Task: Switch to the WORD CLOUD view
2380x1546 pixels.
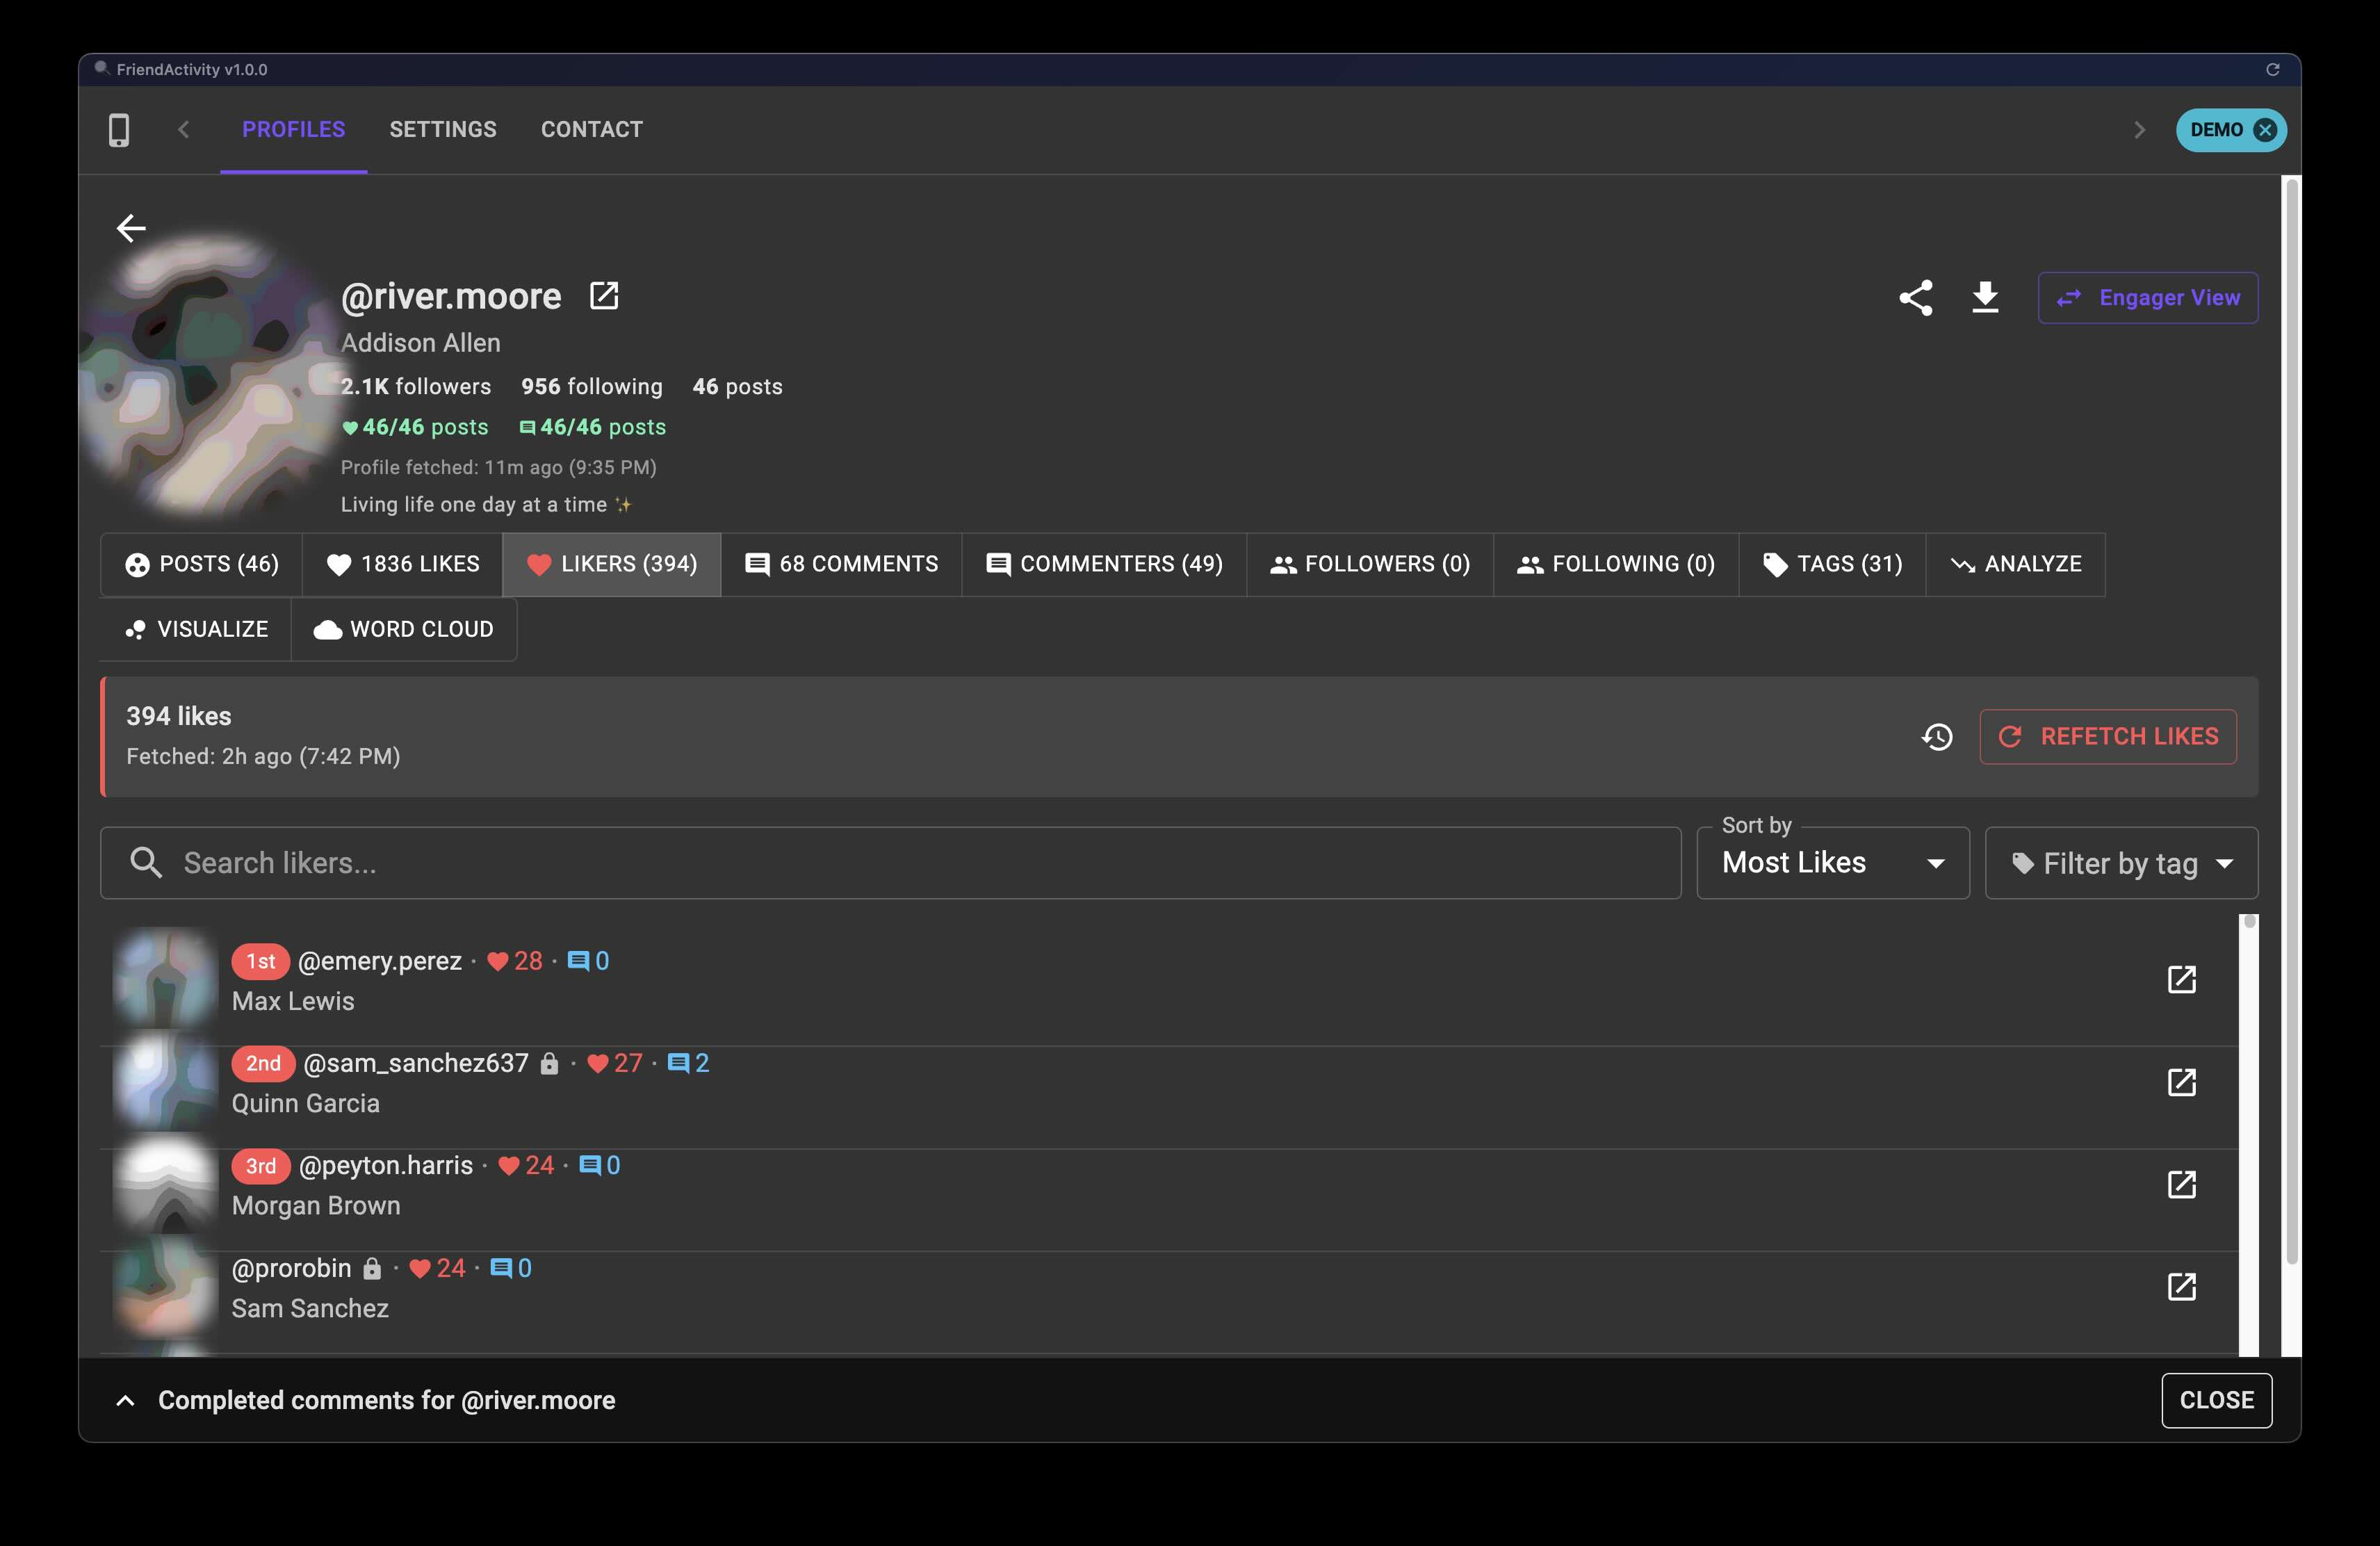Action: 404,629
